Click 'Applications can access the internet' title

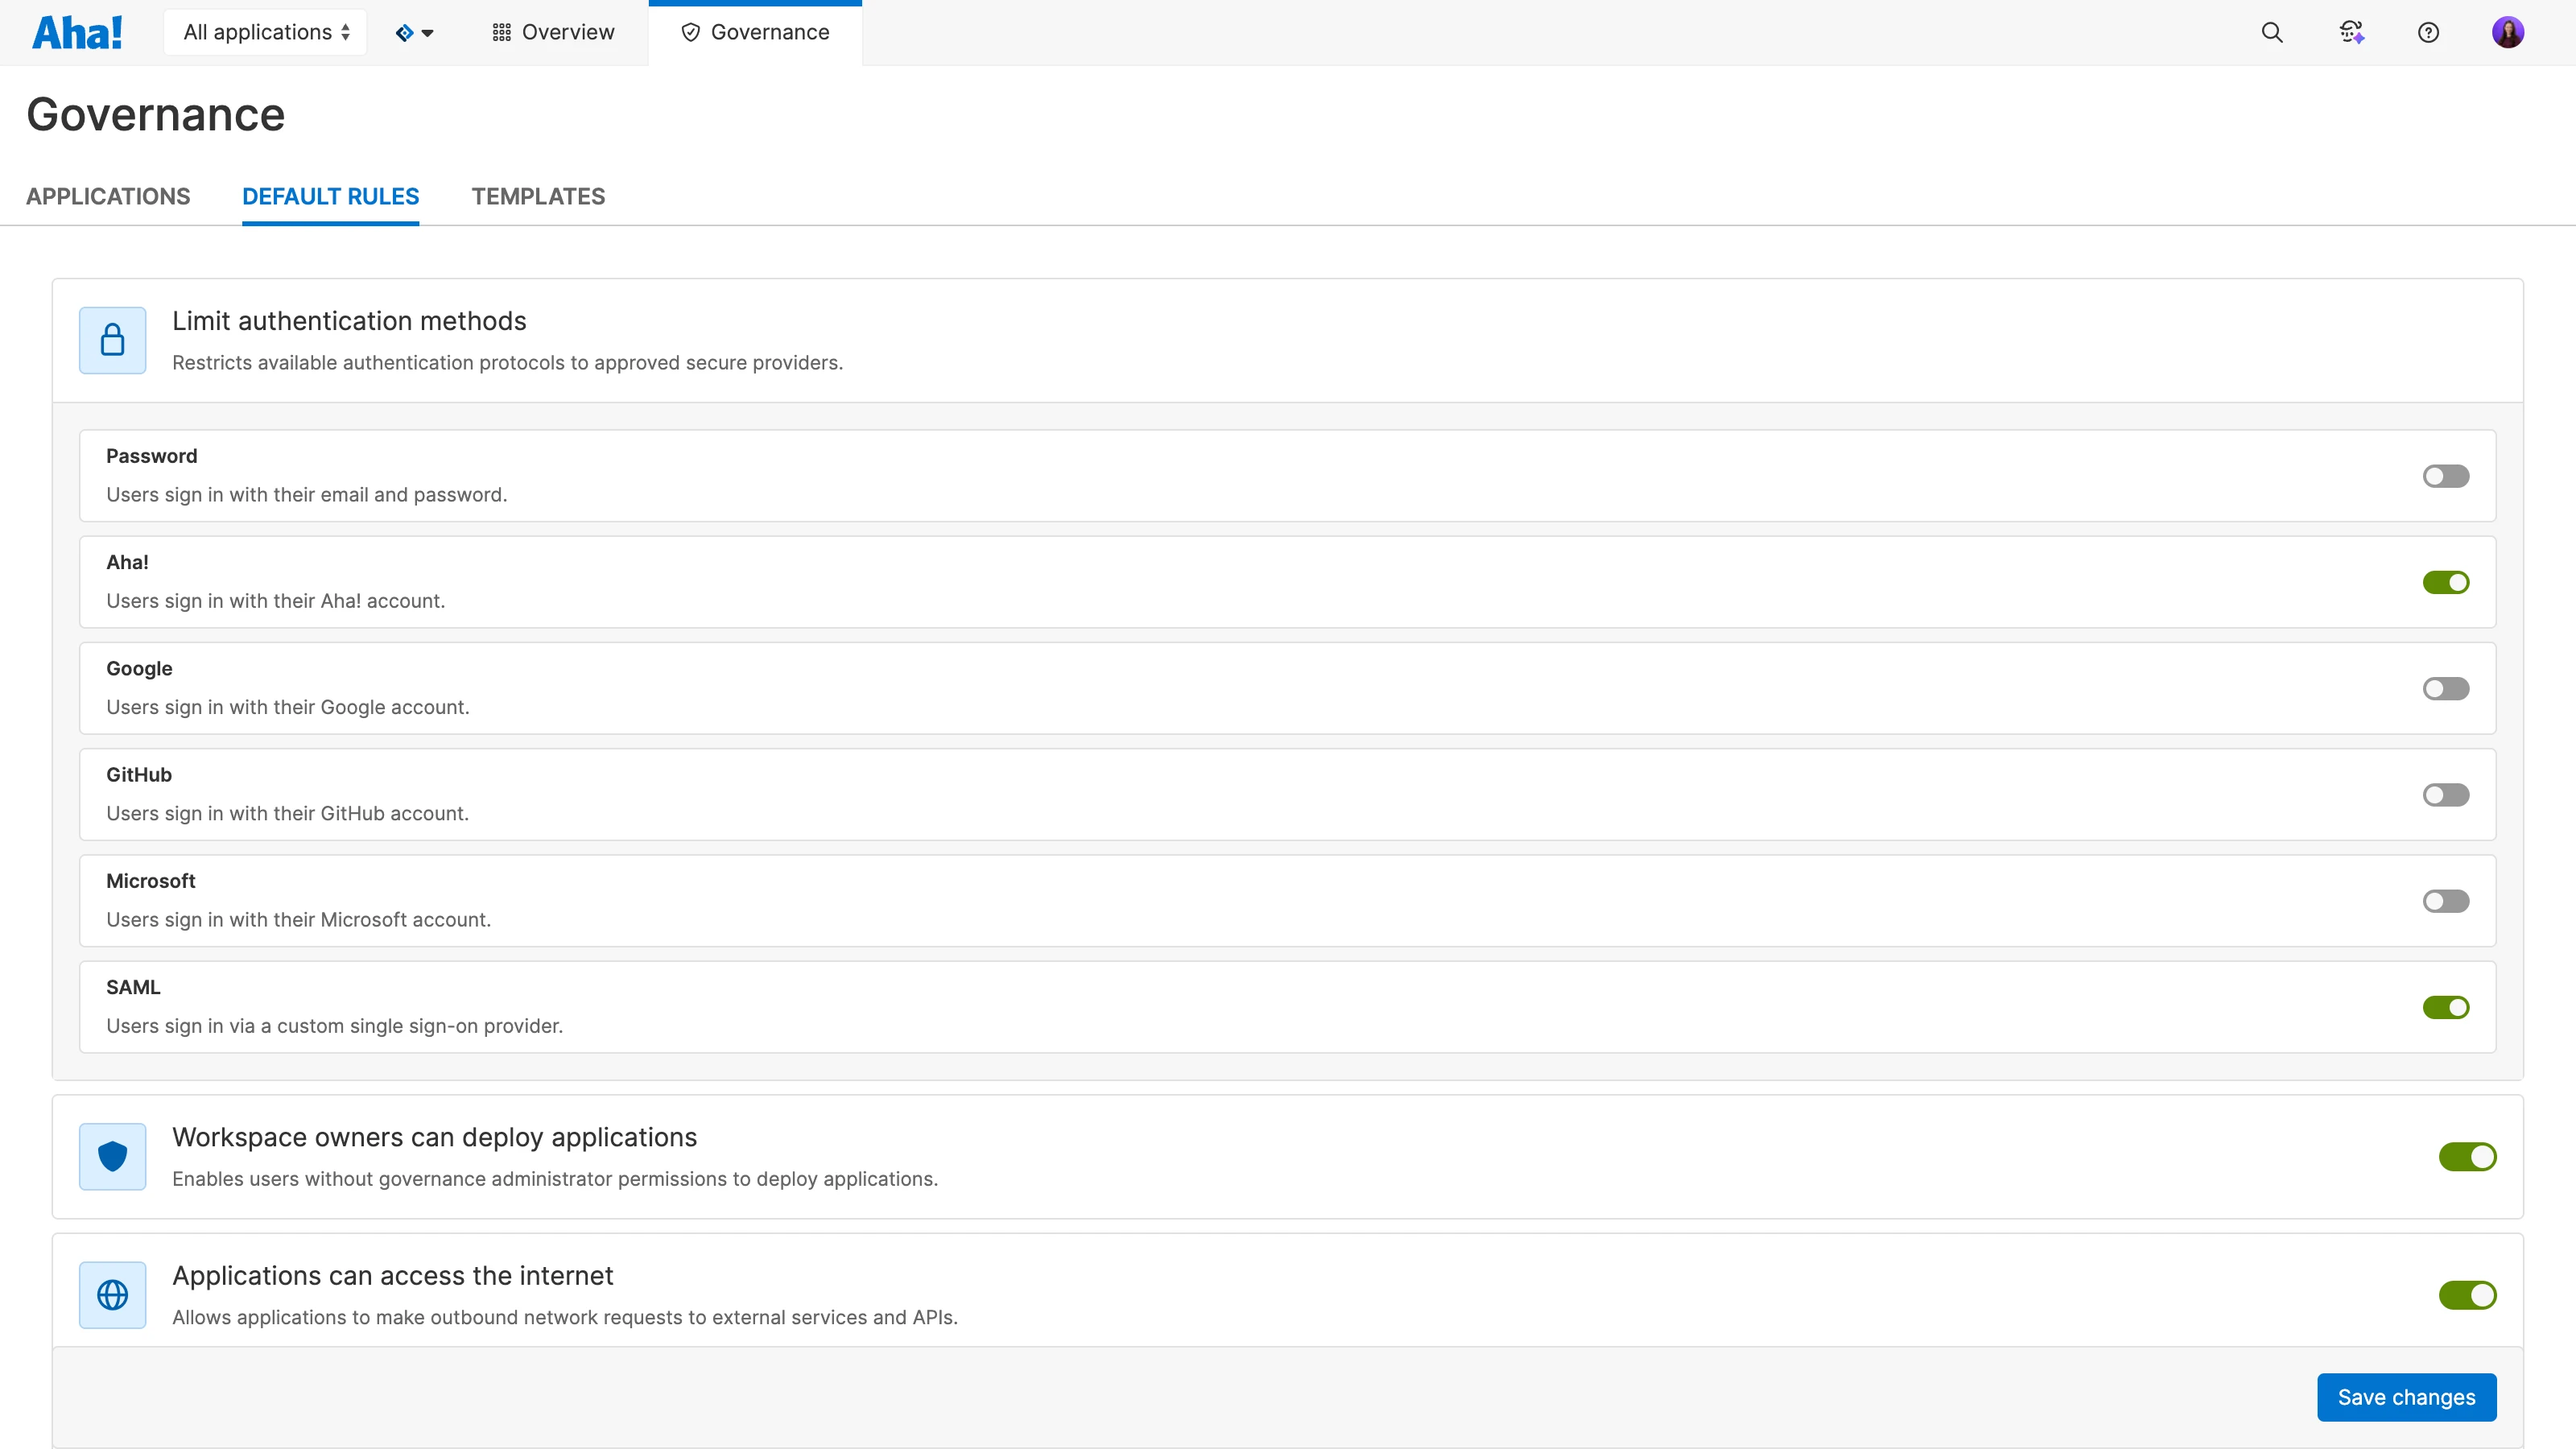(393, 1276)
